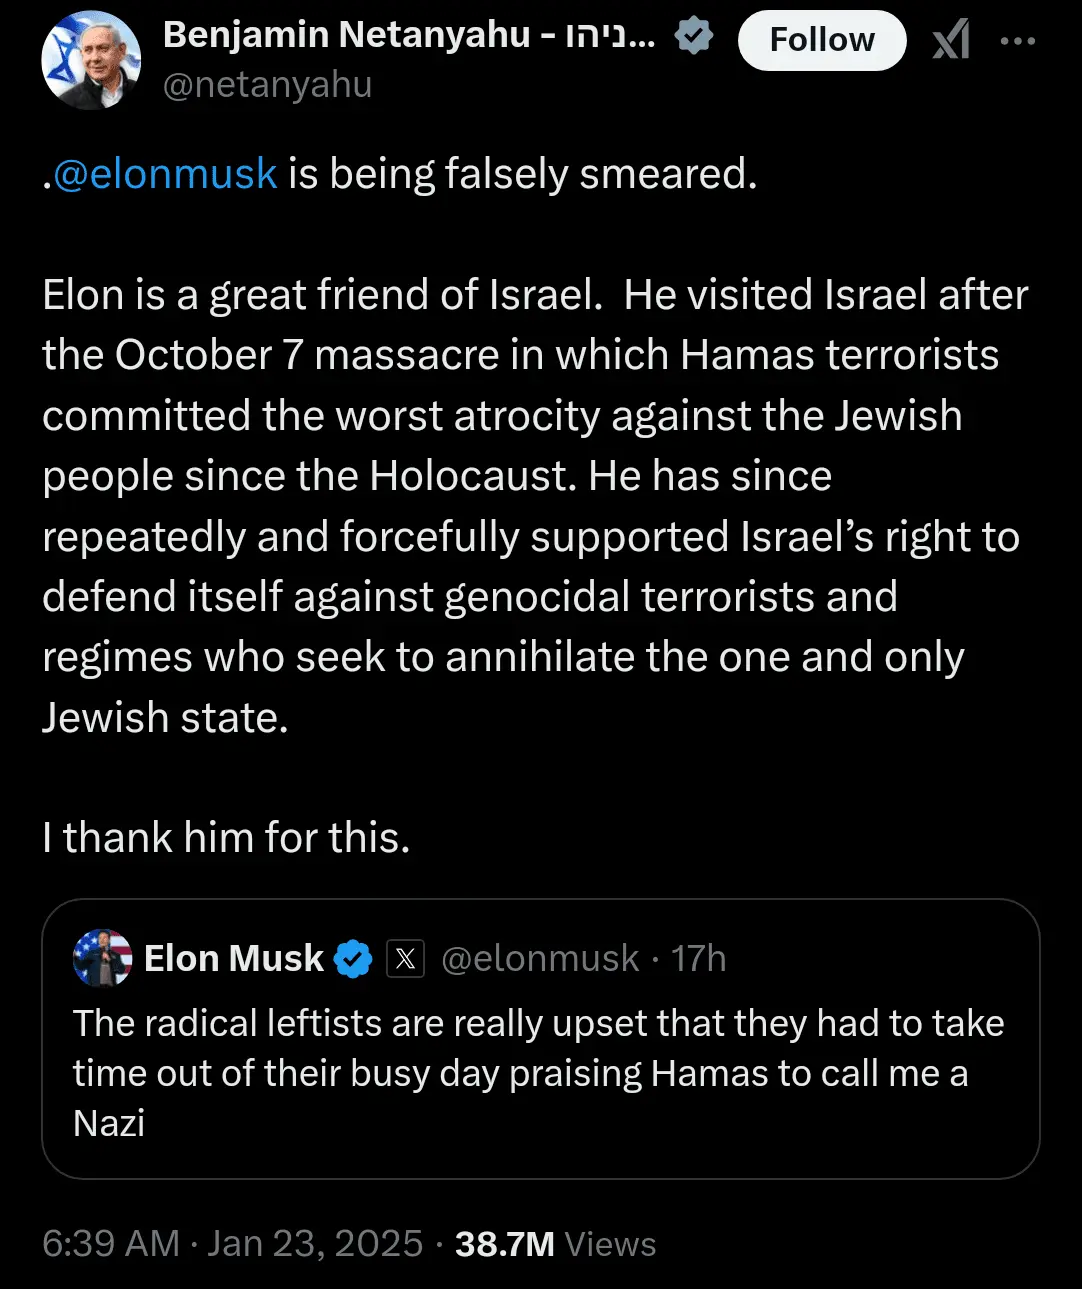The image size is (1082, 1289).
Task: Open the three-dot more options menu
Action: (x=1018, y=41)
